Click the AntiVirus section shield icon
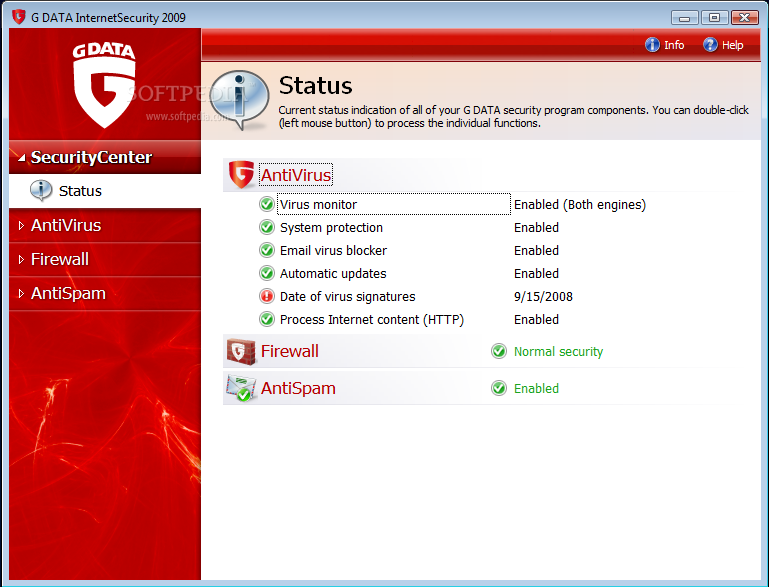This screenshot has width=769, height=587. (241, 175)
